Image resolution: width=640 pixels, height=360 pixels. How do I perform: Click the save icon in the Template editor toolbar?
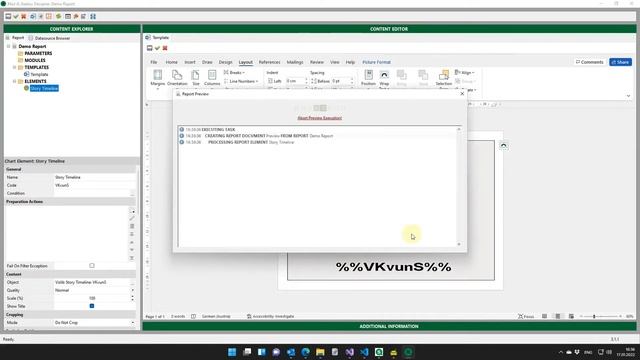[149, 48]
